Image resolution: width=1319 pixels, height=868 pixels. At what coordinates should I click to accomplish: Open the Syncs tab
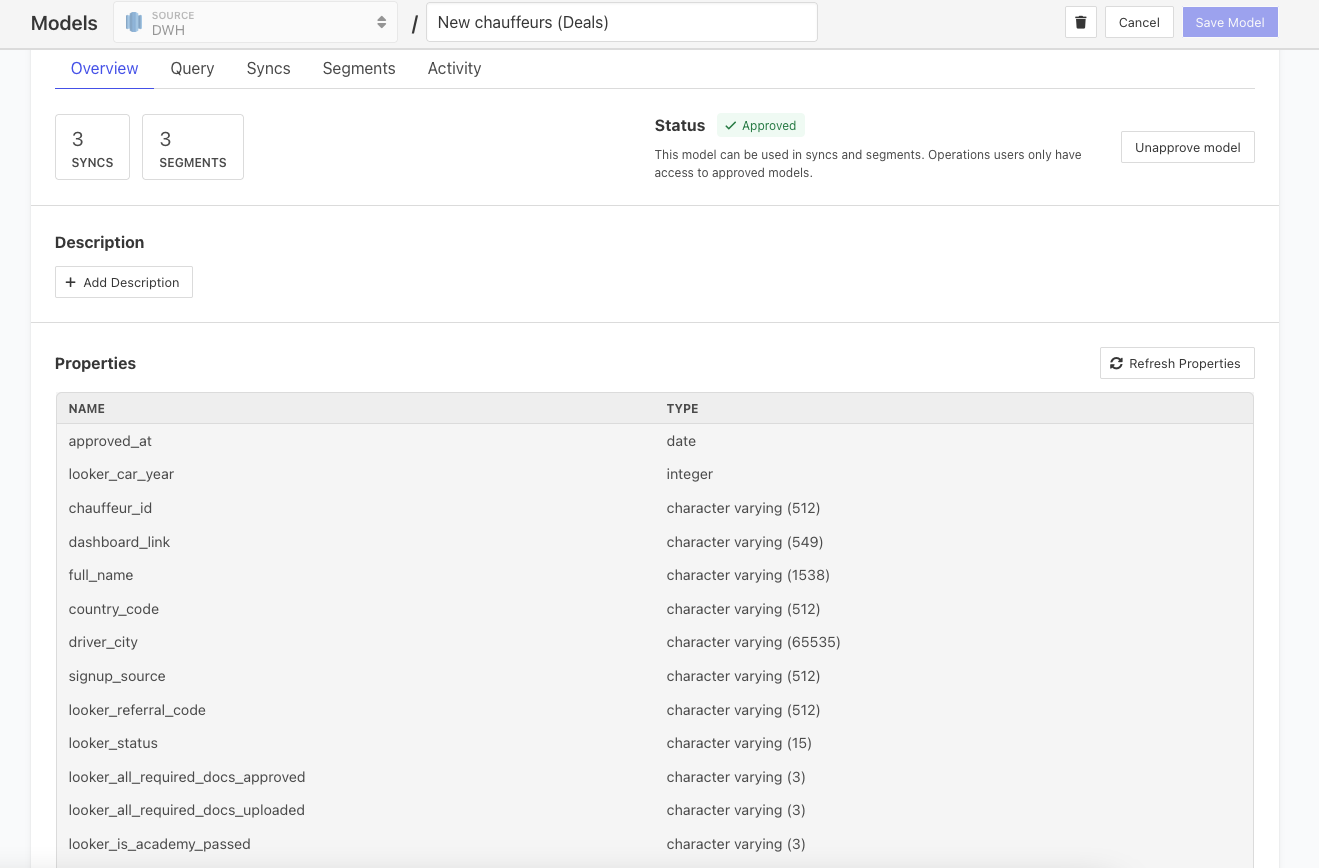[x=268, y=68]
